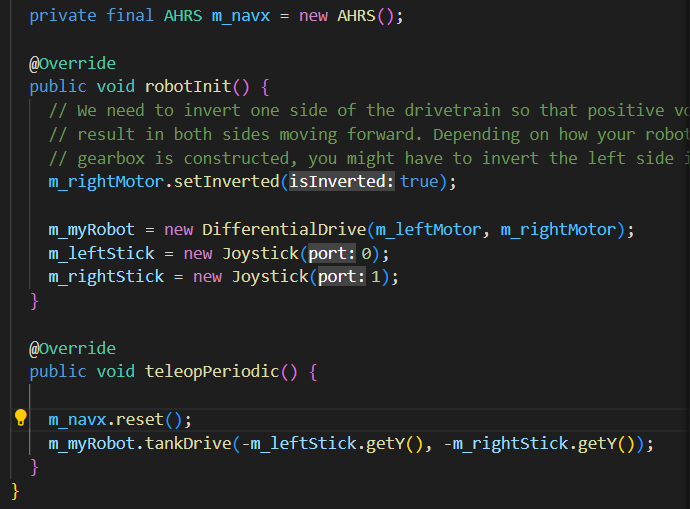The width and height of the screenshot is (690, 509).
Task: Click 'm_navx' in the field declaration
Action: (241, 16)
